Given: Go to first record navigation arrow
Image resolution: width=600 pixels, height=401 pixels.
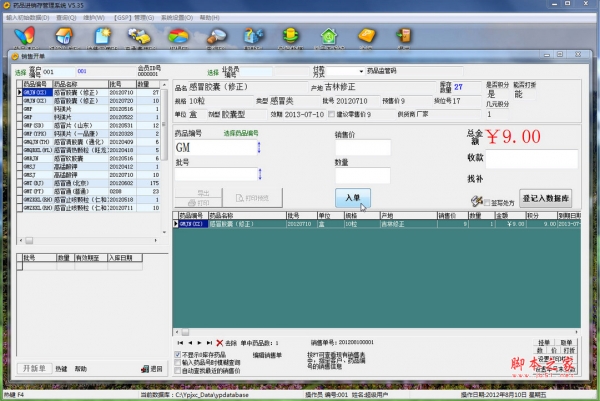Looking at the screenshot, I should 181,343.
